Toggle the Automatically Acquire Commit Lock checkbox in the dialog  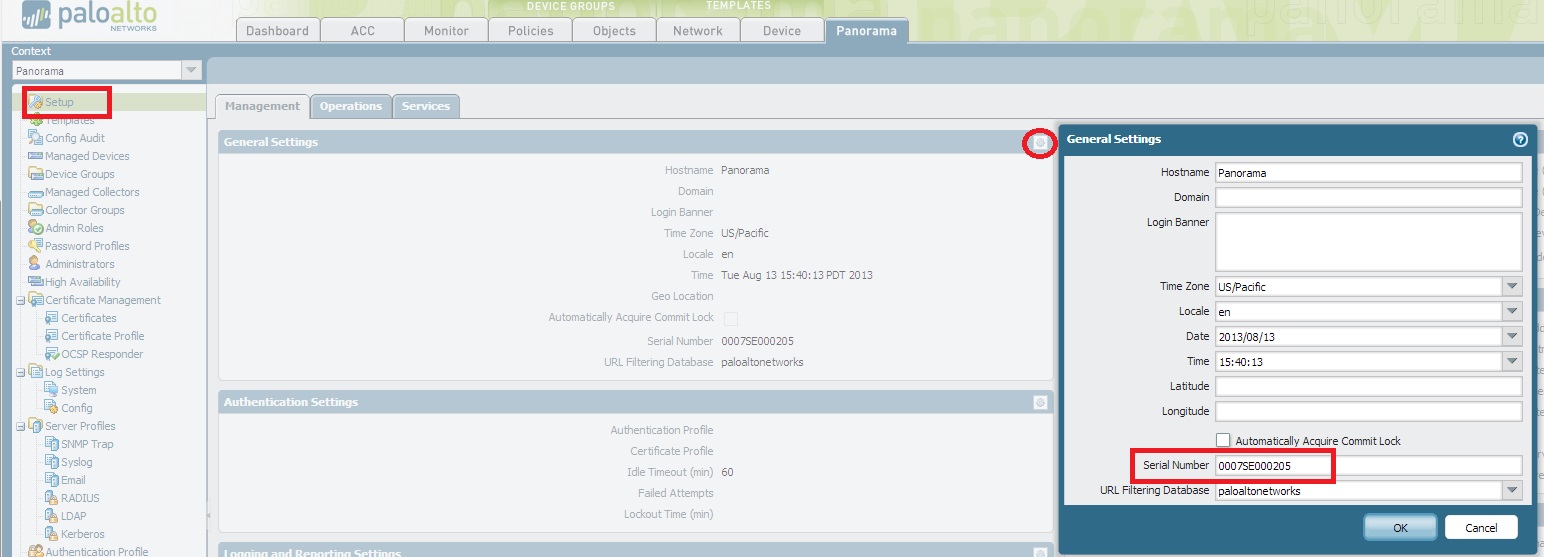coord(1222,440)
